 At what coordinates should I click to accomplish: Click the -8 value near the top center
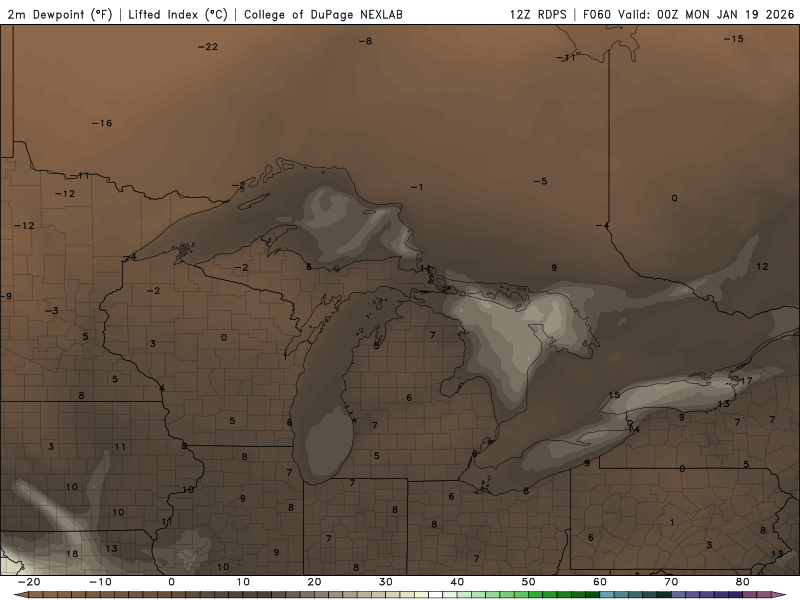[365, 41]
